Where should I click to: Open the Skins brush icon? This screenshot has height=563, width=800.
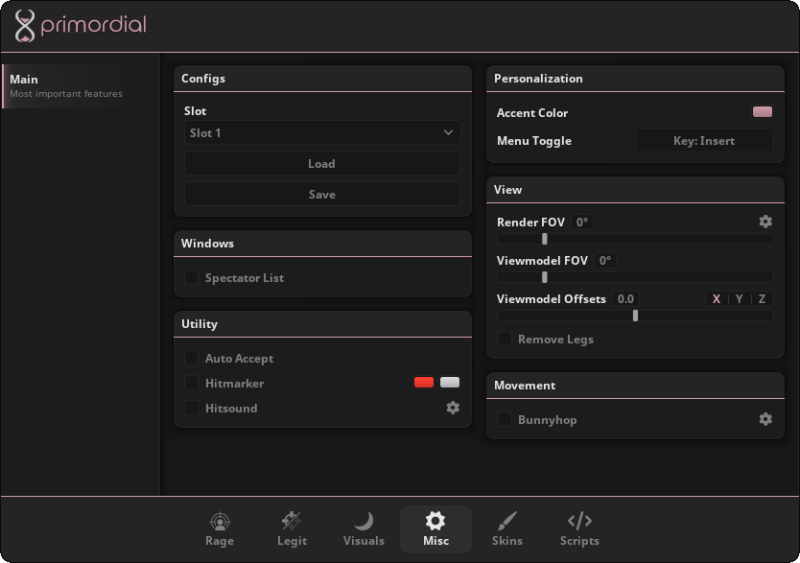(x=507, y=522)
